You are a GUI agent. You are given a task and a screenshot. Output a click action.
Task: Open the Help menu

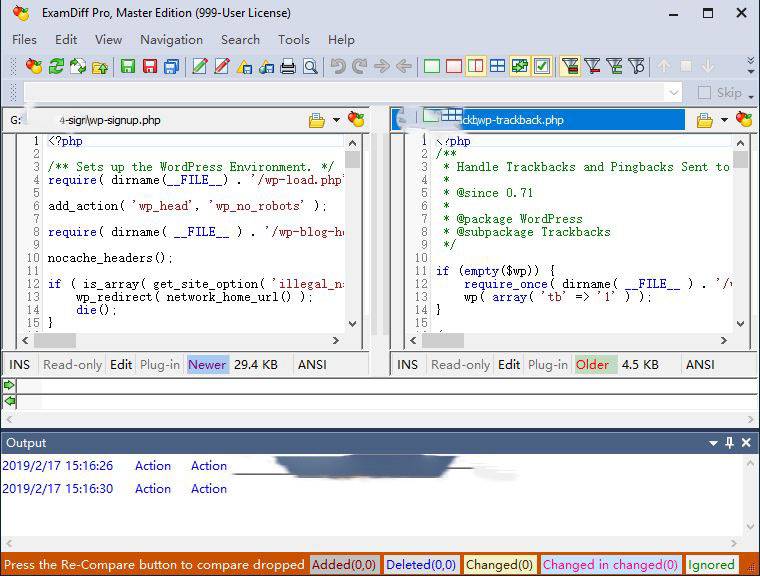(341, 40)
